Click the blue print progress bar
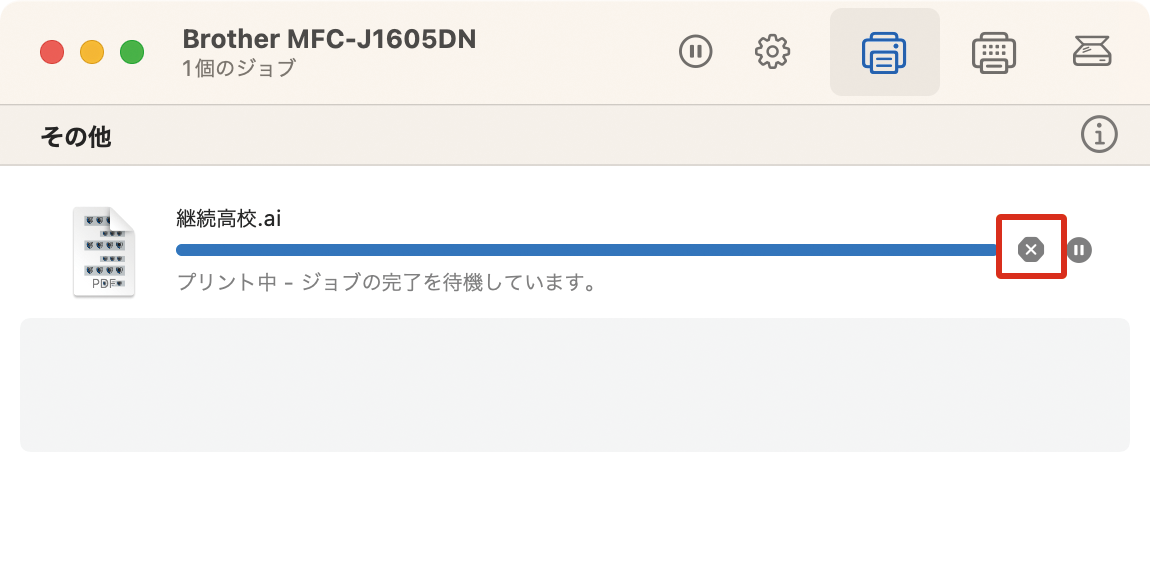1150x564 pixels. point(586,250)
